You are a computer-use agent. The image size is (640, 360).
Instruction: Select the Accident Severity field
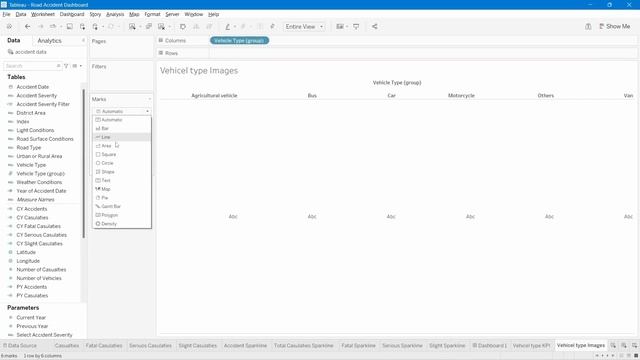click(x=37, y=96)
